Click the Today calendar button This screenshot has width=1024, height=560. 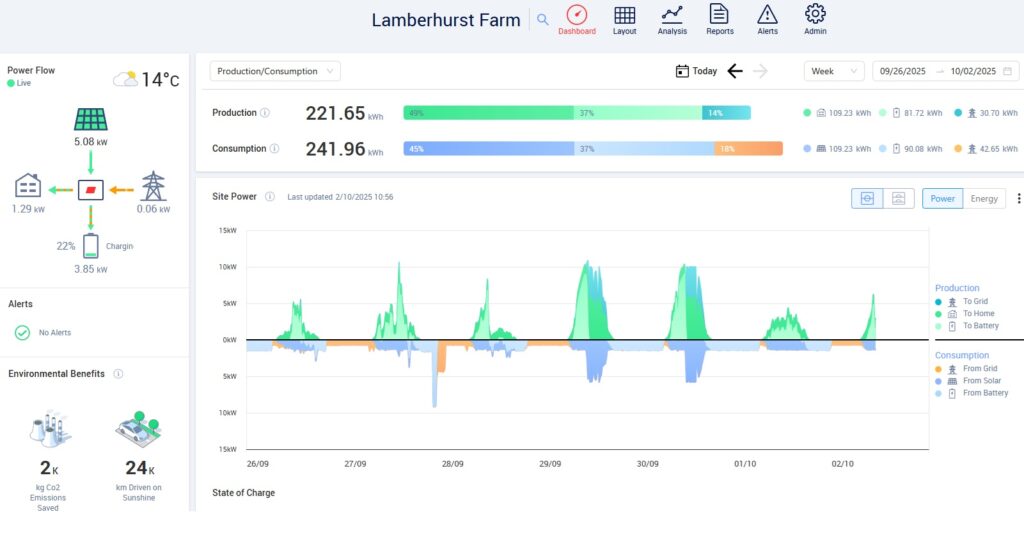(x=697, y=71)
